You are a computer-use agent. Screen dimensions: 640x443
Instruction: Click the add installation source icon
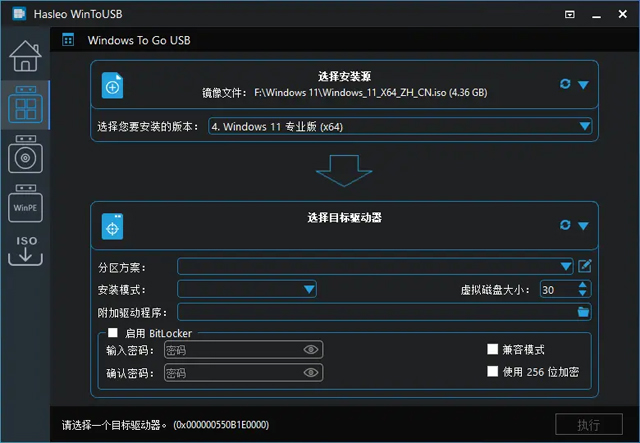[x=113, y=88]
